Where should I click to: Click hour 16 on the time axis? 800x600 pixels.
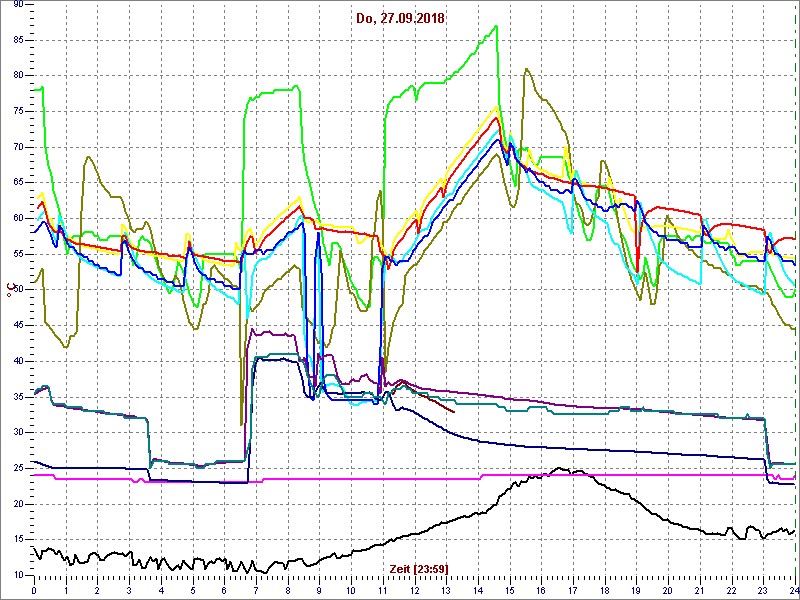[541, 590]
